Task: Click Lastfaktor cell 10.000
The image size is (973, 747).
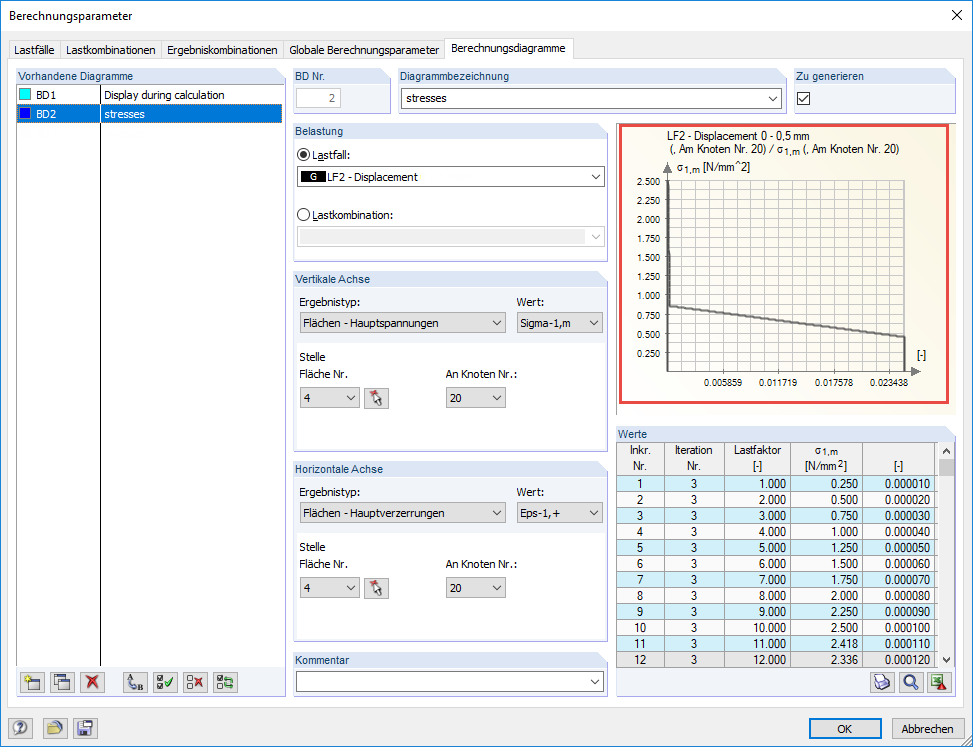Action: pos(758,627)
